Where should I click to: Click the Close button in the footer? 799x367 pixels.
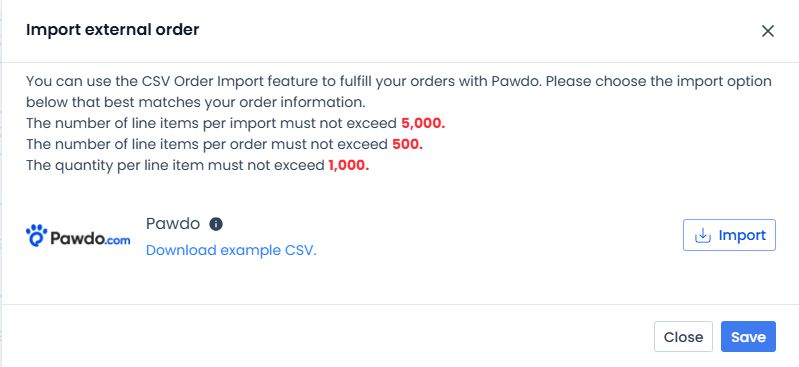[683, 336]
